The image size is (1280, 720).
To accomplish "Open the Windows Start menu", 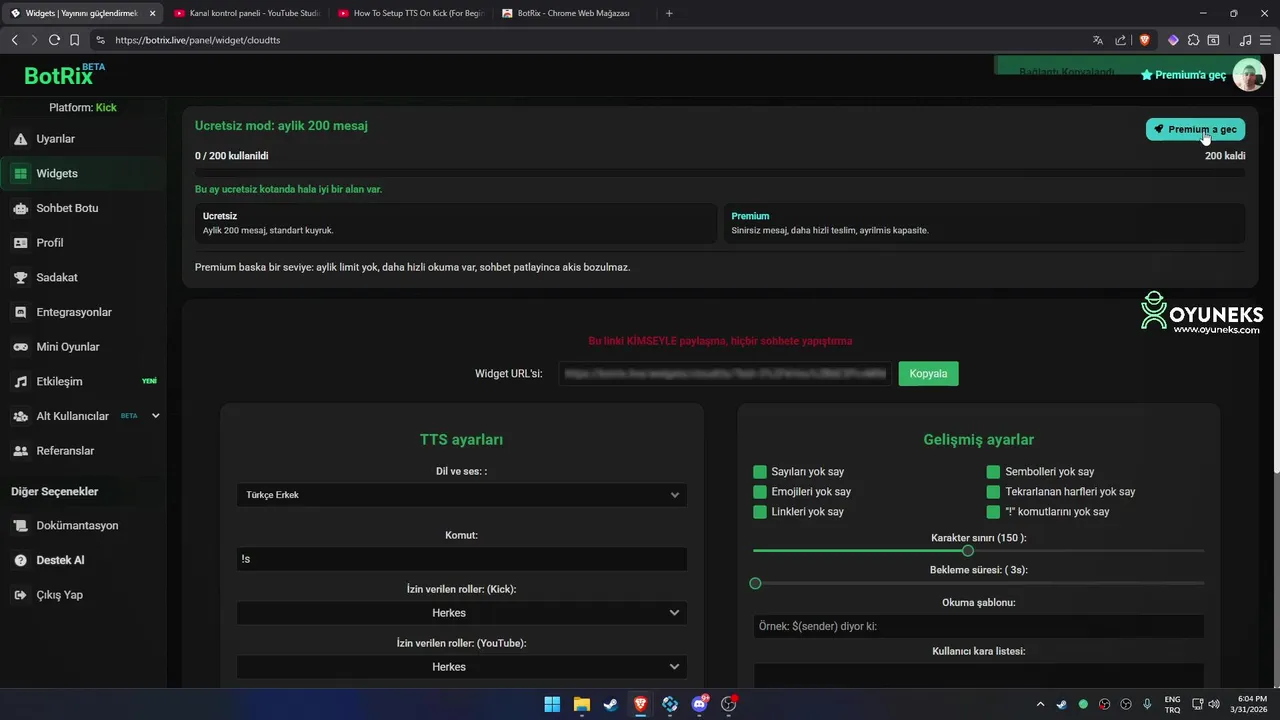I will (552, 704).
